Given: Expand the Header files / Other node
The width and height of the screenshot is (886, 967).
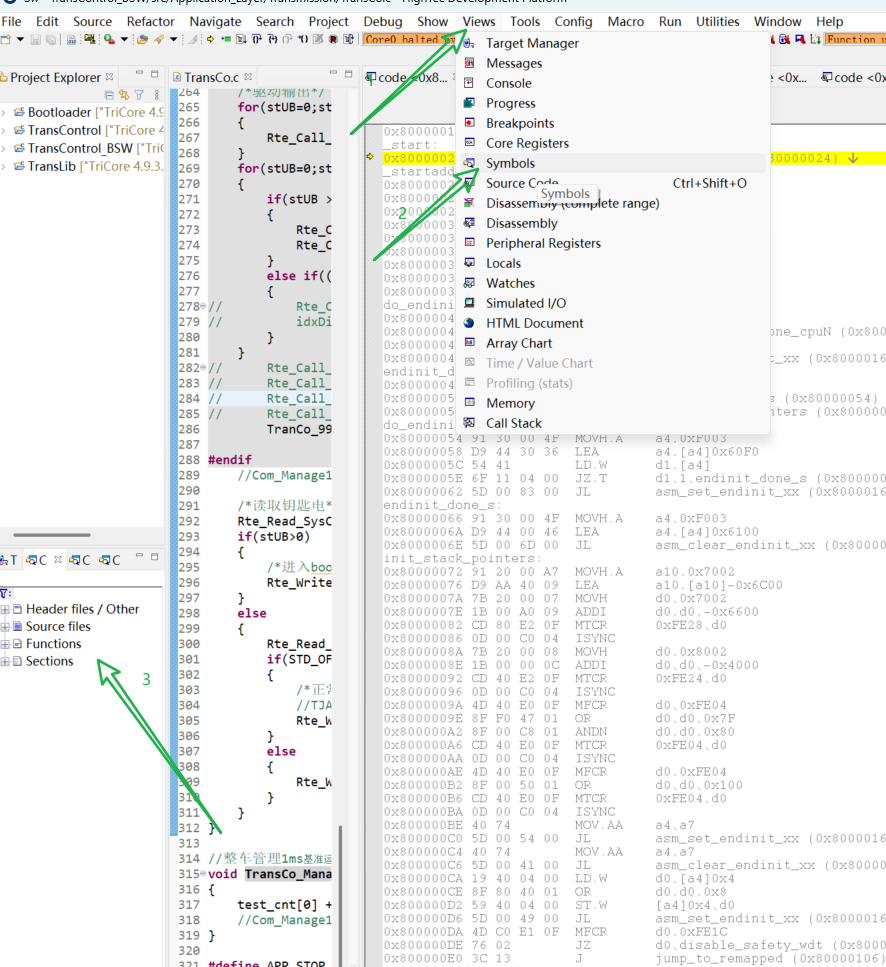Looking at the screenshot, I should 5,609.
